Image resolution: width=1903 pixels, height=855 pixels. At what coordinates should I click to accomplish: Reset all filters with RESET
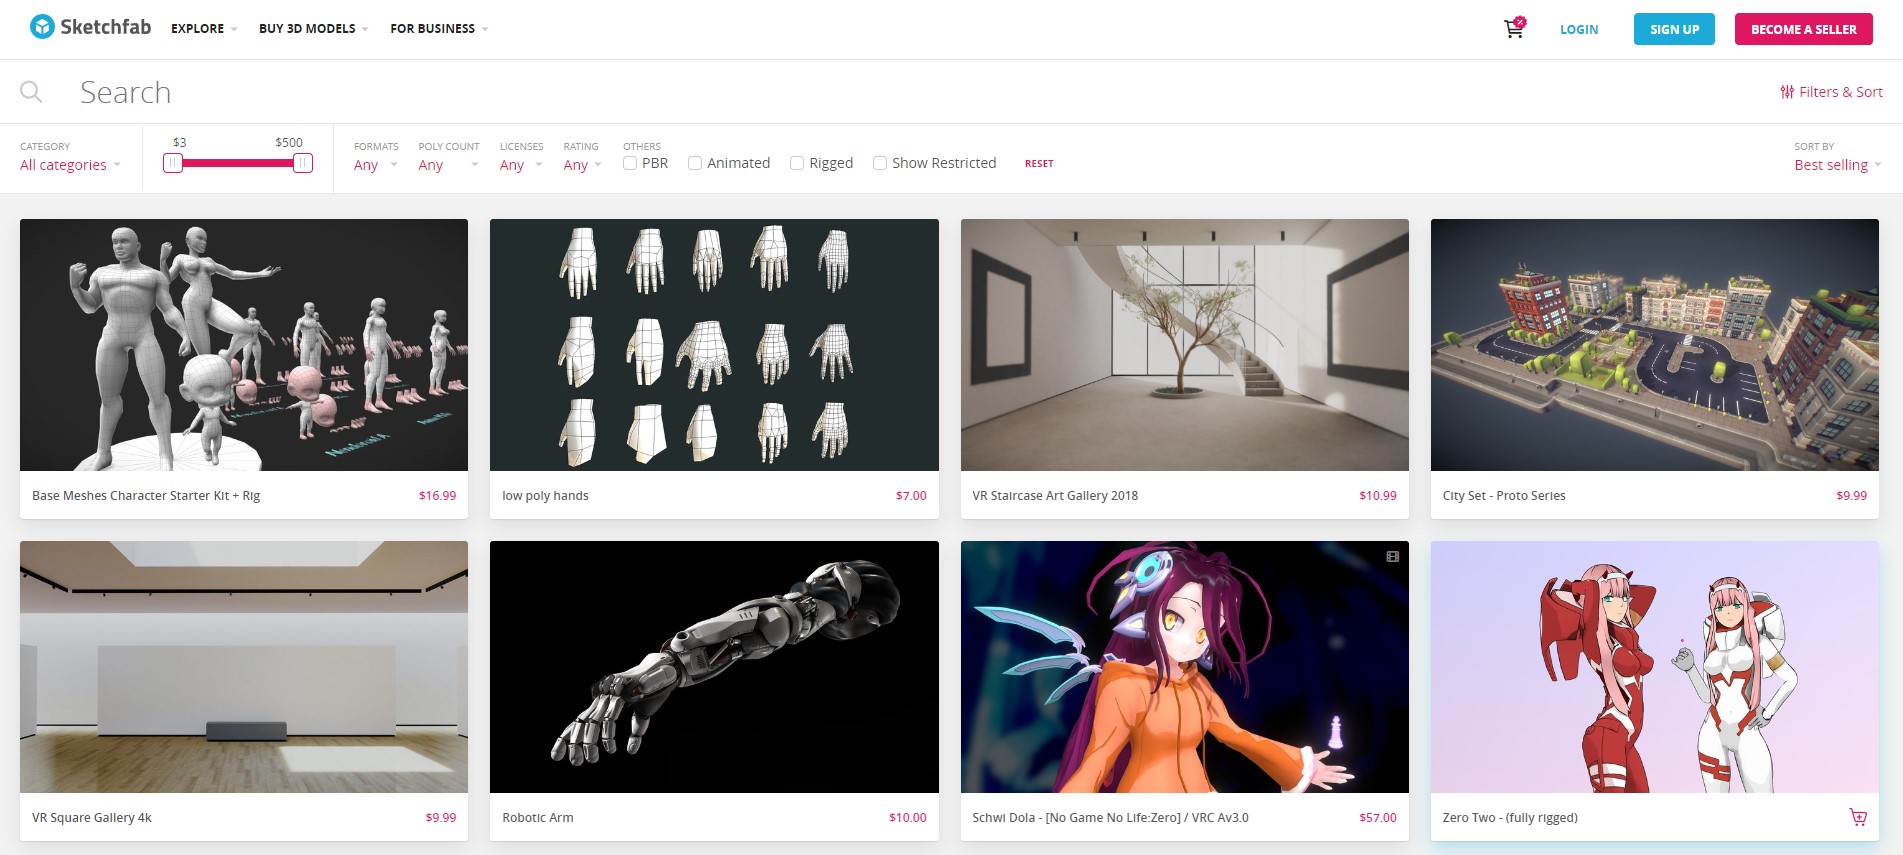[1039, 163]
